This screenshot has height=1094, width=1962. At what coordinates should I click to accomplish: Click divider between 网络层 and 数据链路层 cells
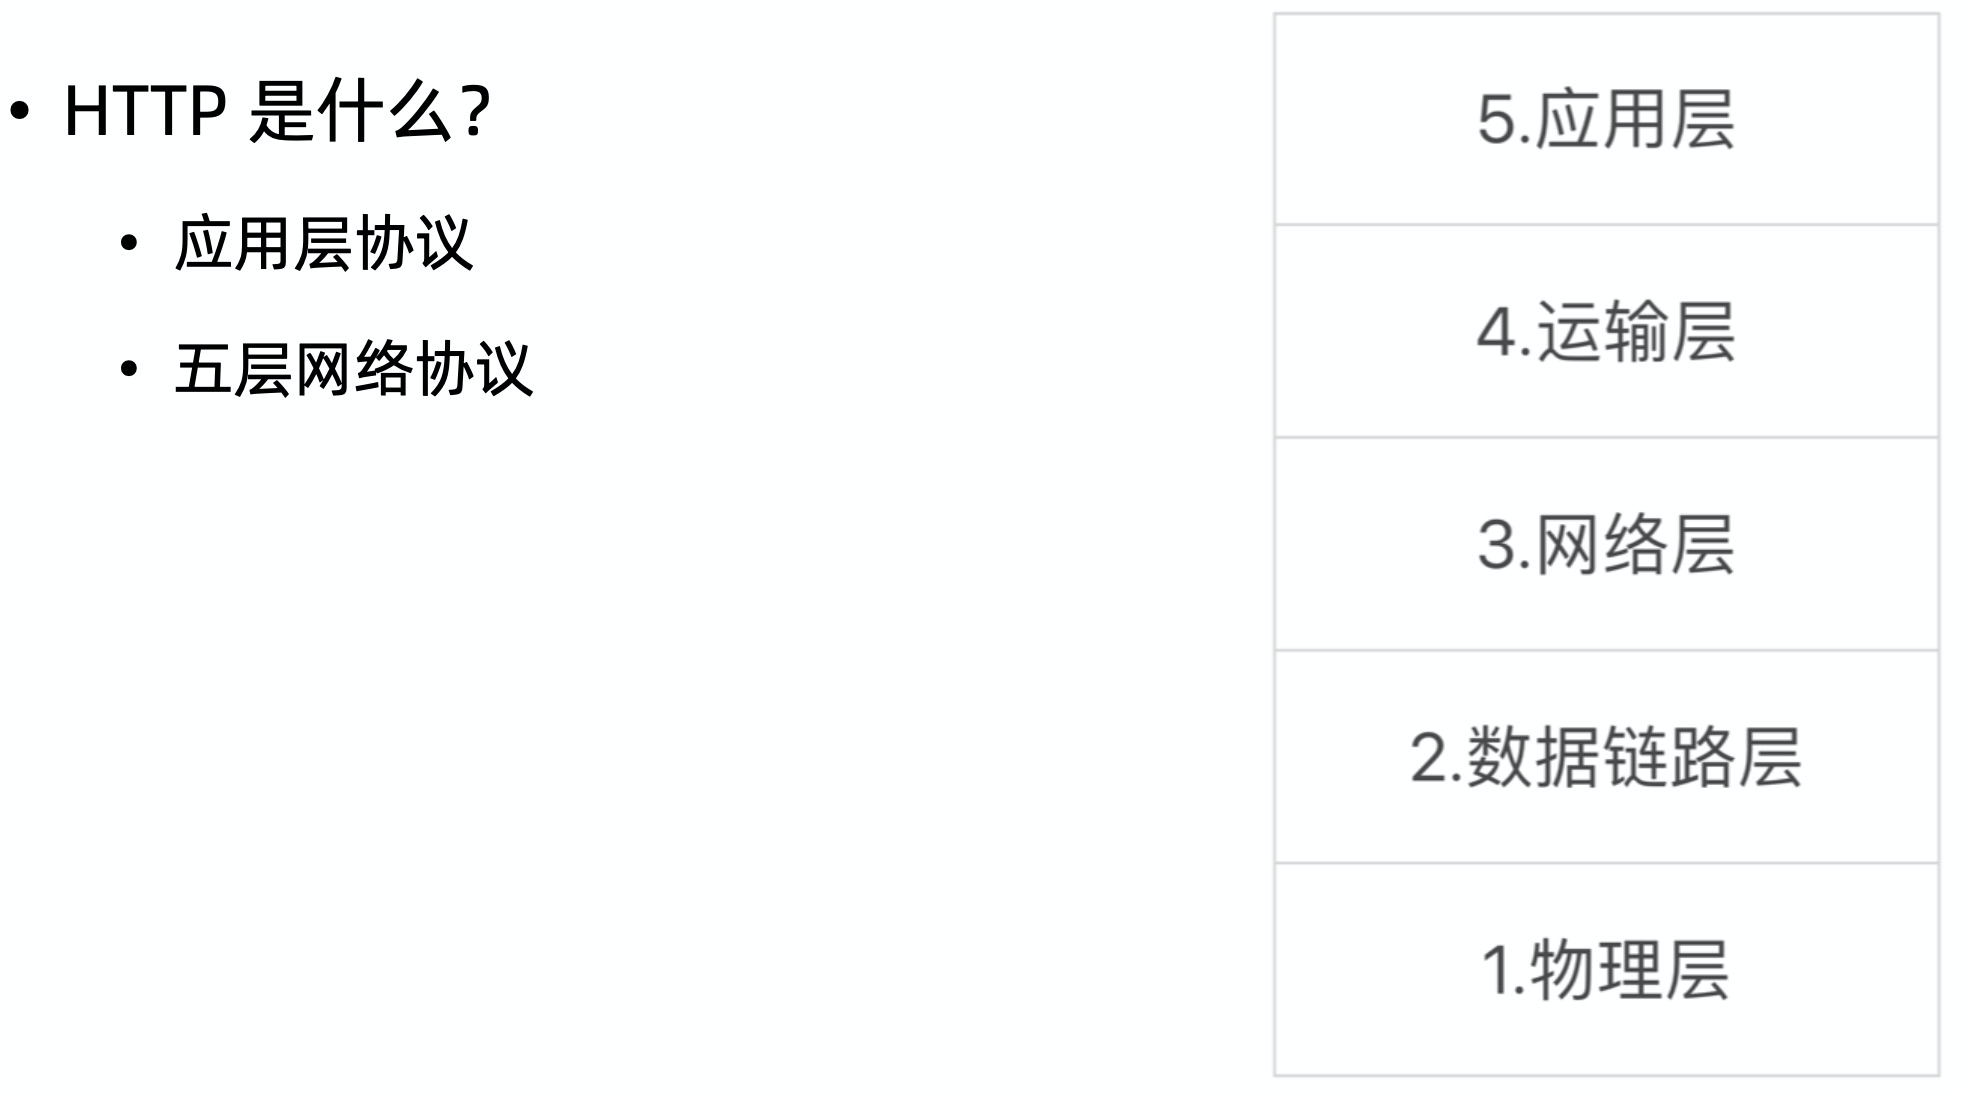(1606, 651)
